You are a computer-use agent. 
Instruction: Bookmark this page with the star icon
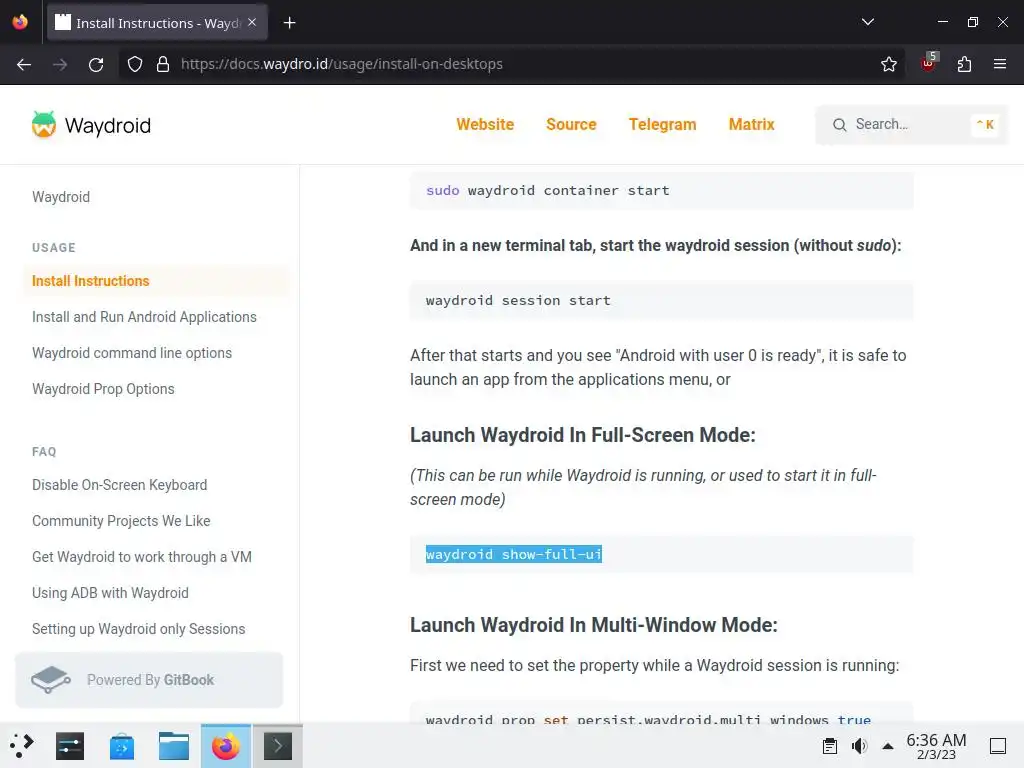[x=888, y=64]
